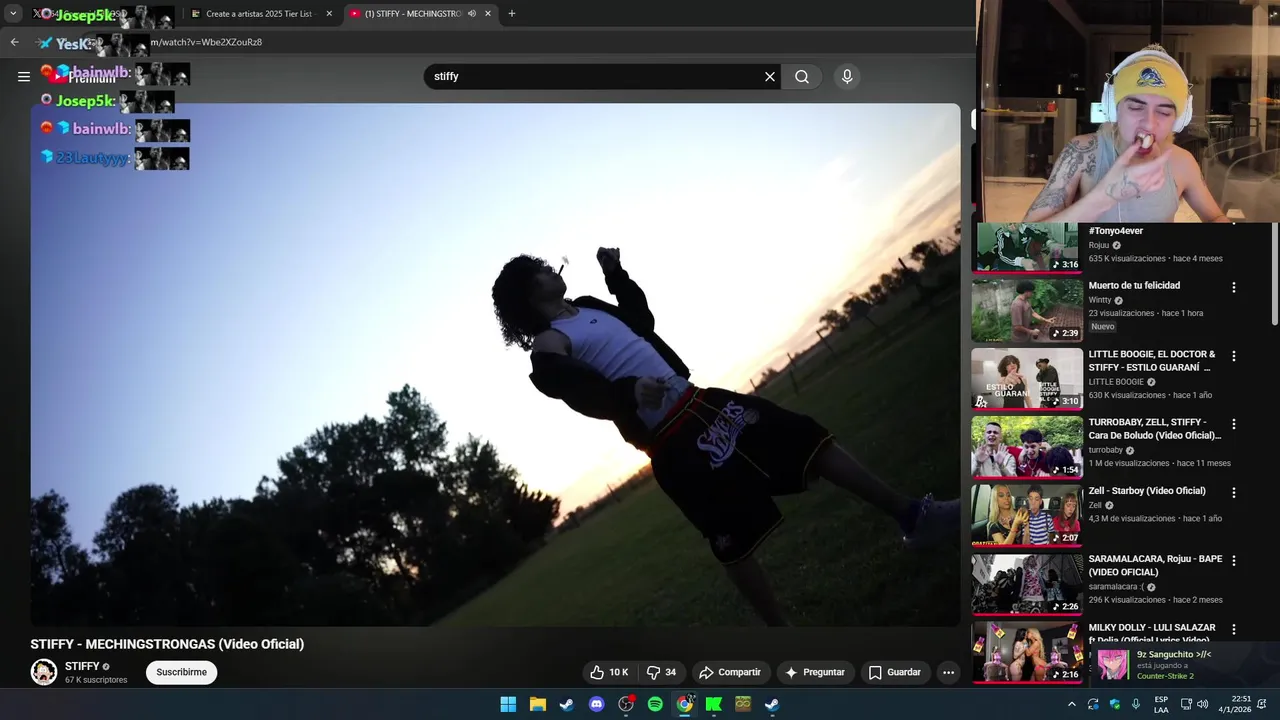Viewport: 1280px width, 720px height.
Task: Open options menu for Zell - Starboy
Action: click(1233, 493)
